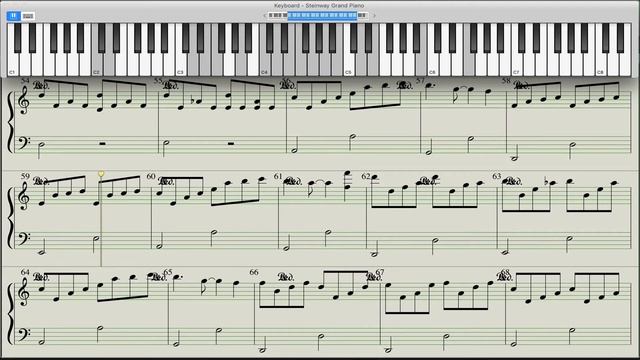Click measure number 61
This screenshot has height=360, width=640.
click(x=278, y=176)
